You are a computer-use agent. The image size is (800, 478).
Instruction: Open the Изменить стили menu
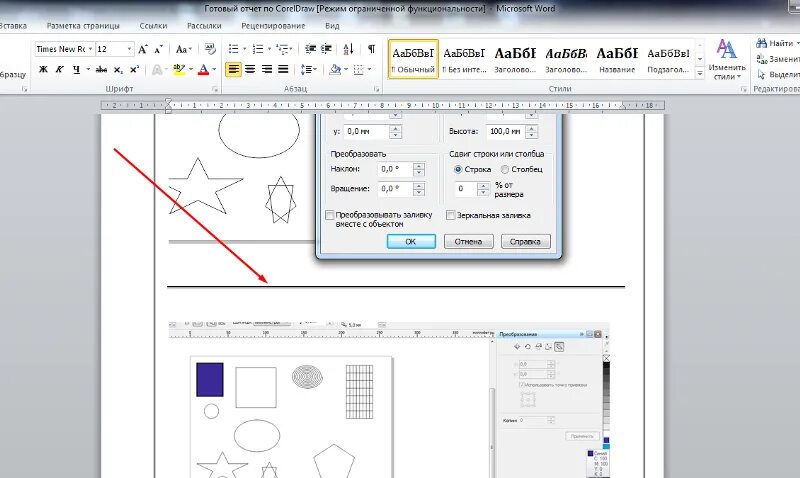point(727,59)
